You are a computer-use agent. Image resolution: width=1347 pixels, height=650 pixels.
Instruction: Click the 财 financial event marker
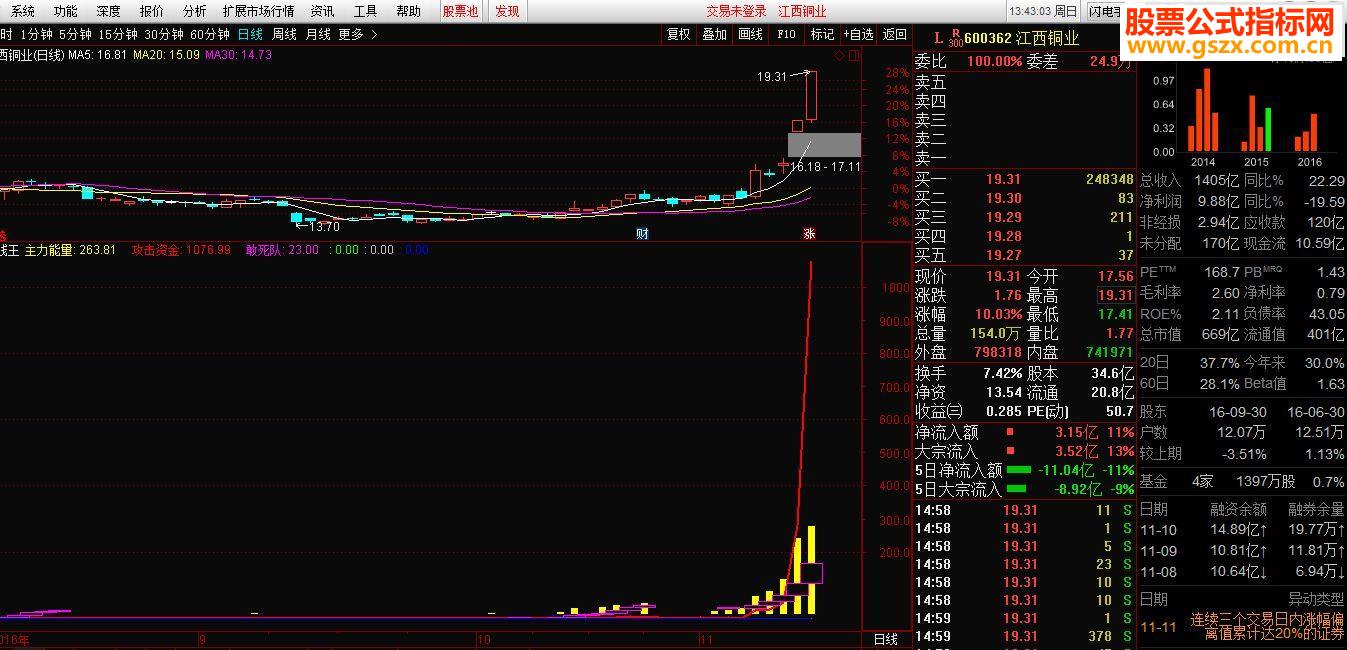click(x=643, y=234)
